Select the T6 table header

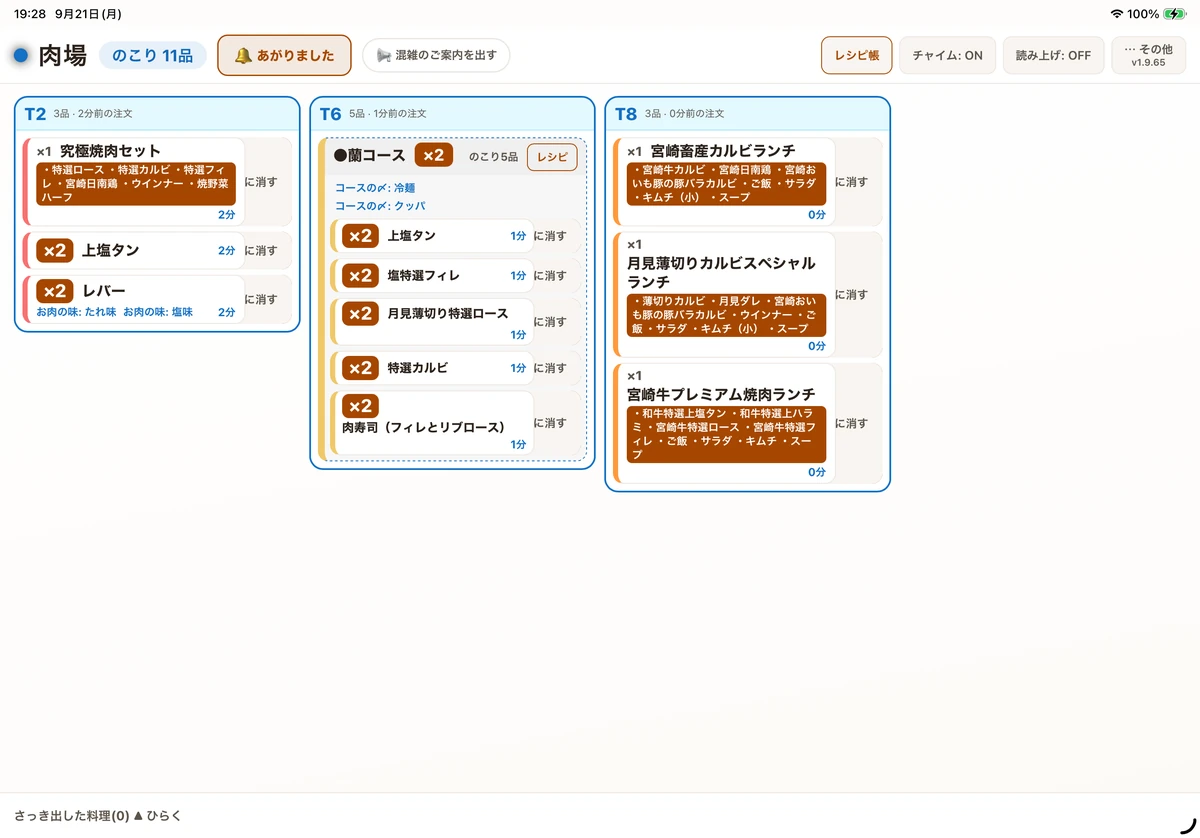tap(452, 114)
